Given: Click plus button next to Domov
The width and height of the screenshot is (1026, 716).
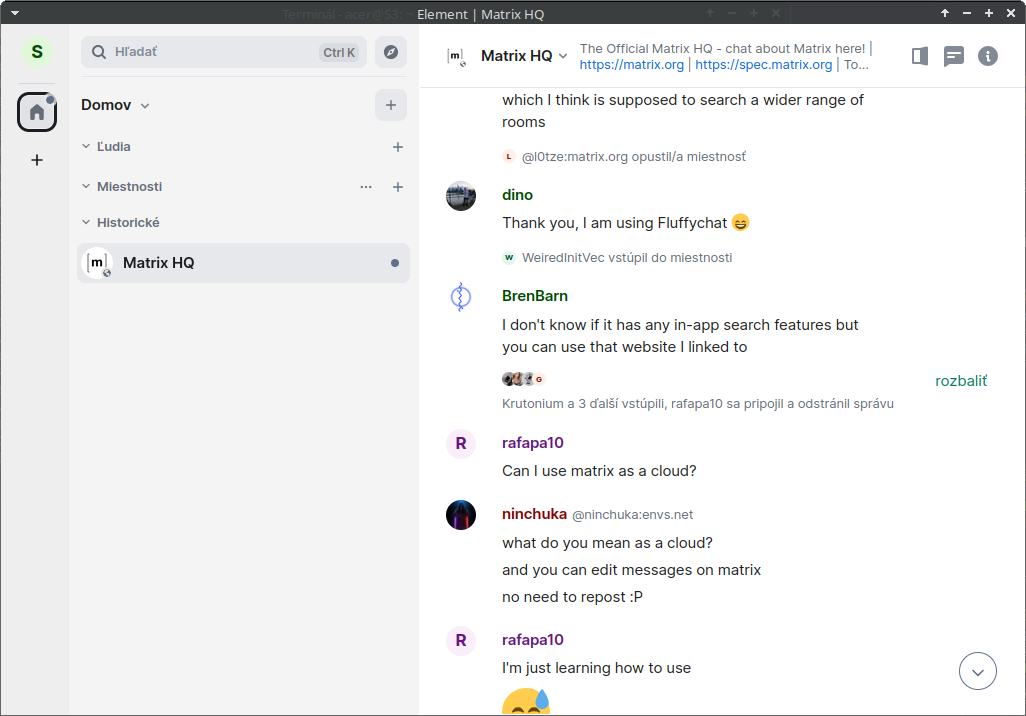Looking at the screenshot, I should pos(391,105).
